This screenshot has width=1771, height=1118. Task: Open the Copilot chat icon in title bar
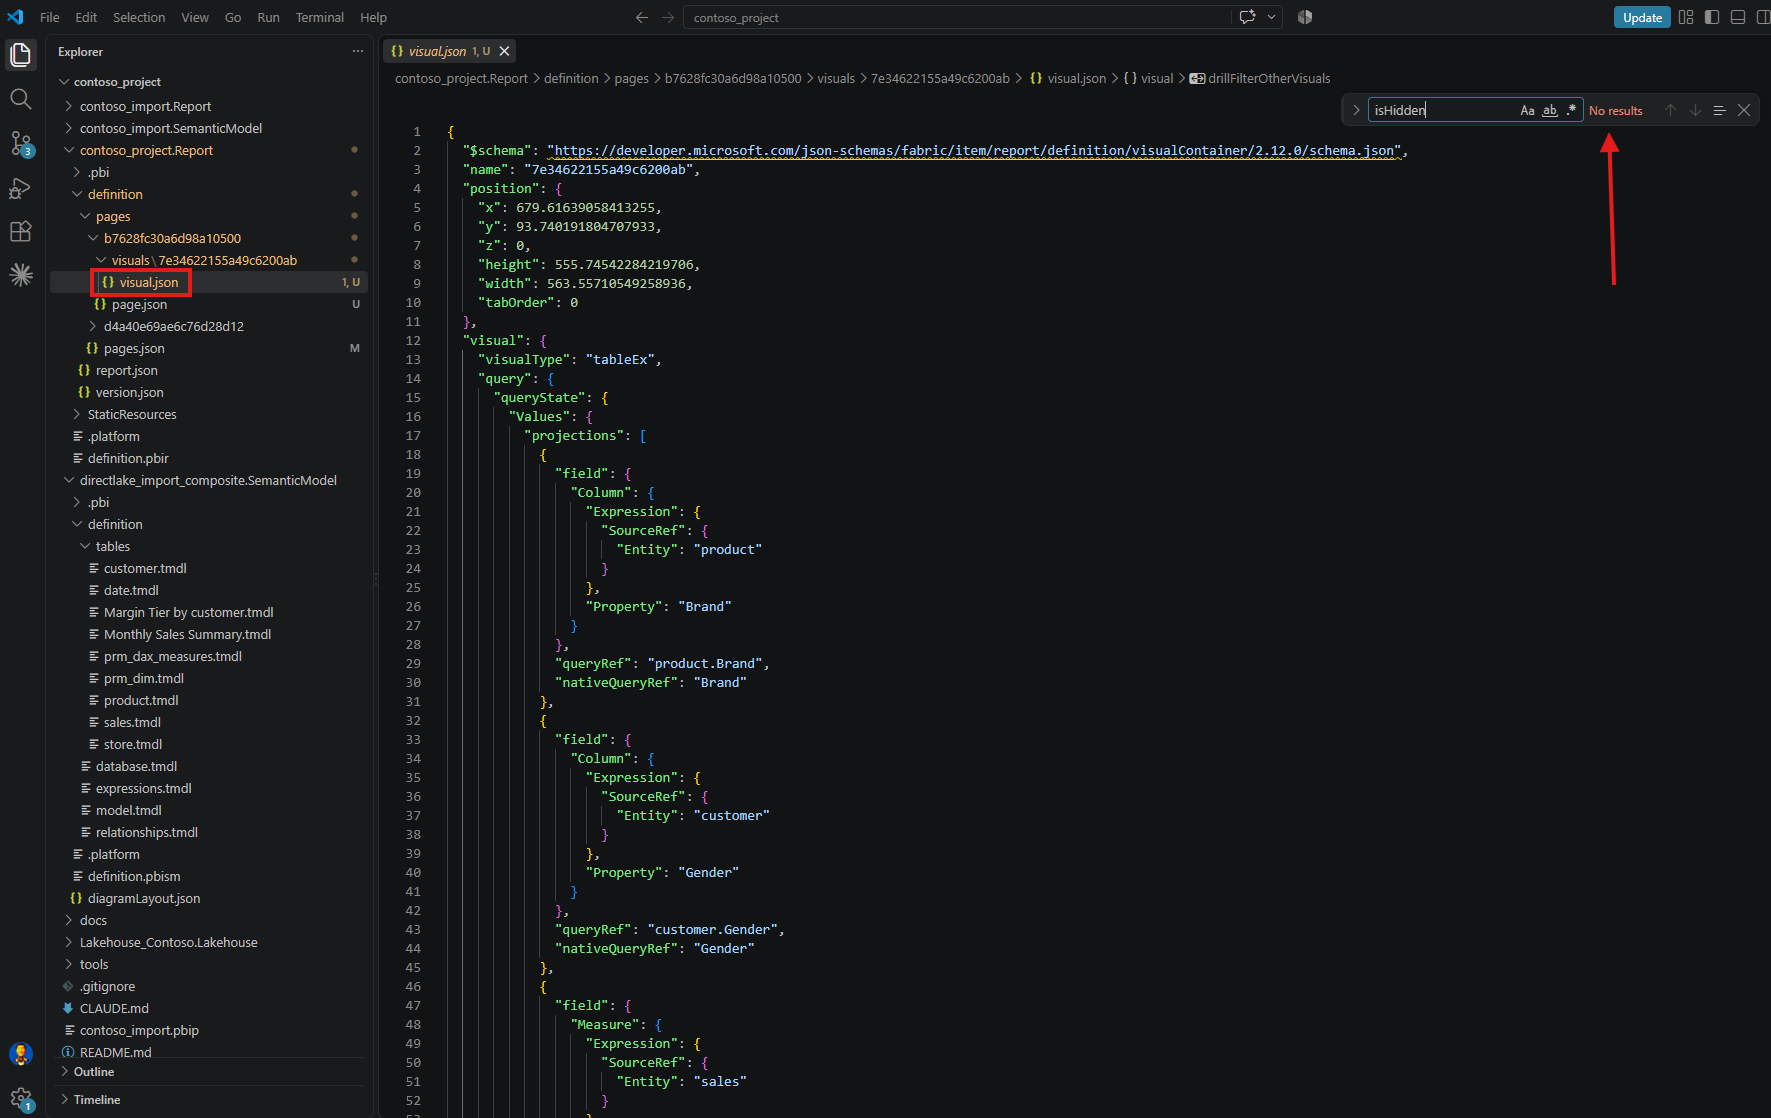pyautogui.click(x=1248, y=17)
